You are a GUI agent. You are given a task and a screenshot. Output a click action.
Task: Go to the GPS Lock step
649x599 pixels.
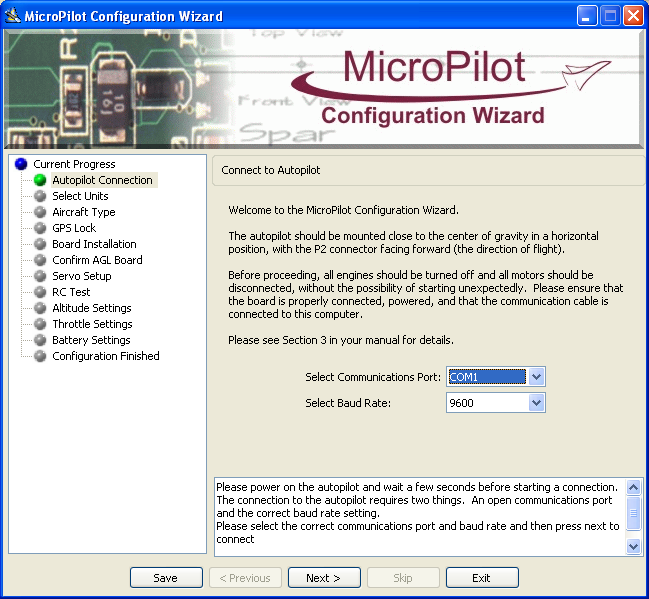(74, 228)
